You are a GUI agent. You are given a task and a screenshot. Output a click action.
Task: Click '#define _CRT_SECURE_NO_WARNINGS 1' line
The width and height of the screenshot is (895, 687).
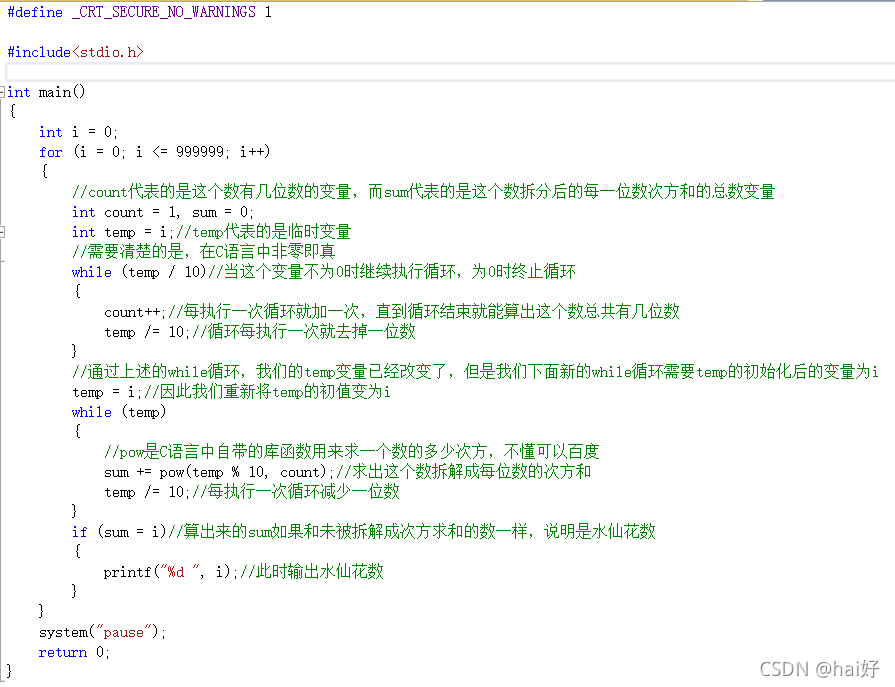139,12
